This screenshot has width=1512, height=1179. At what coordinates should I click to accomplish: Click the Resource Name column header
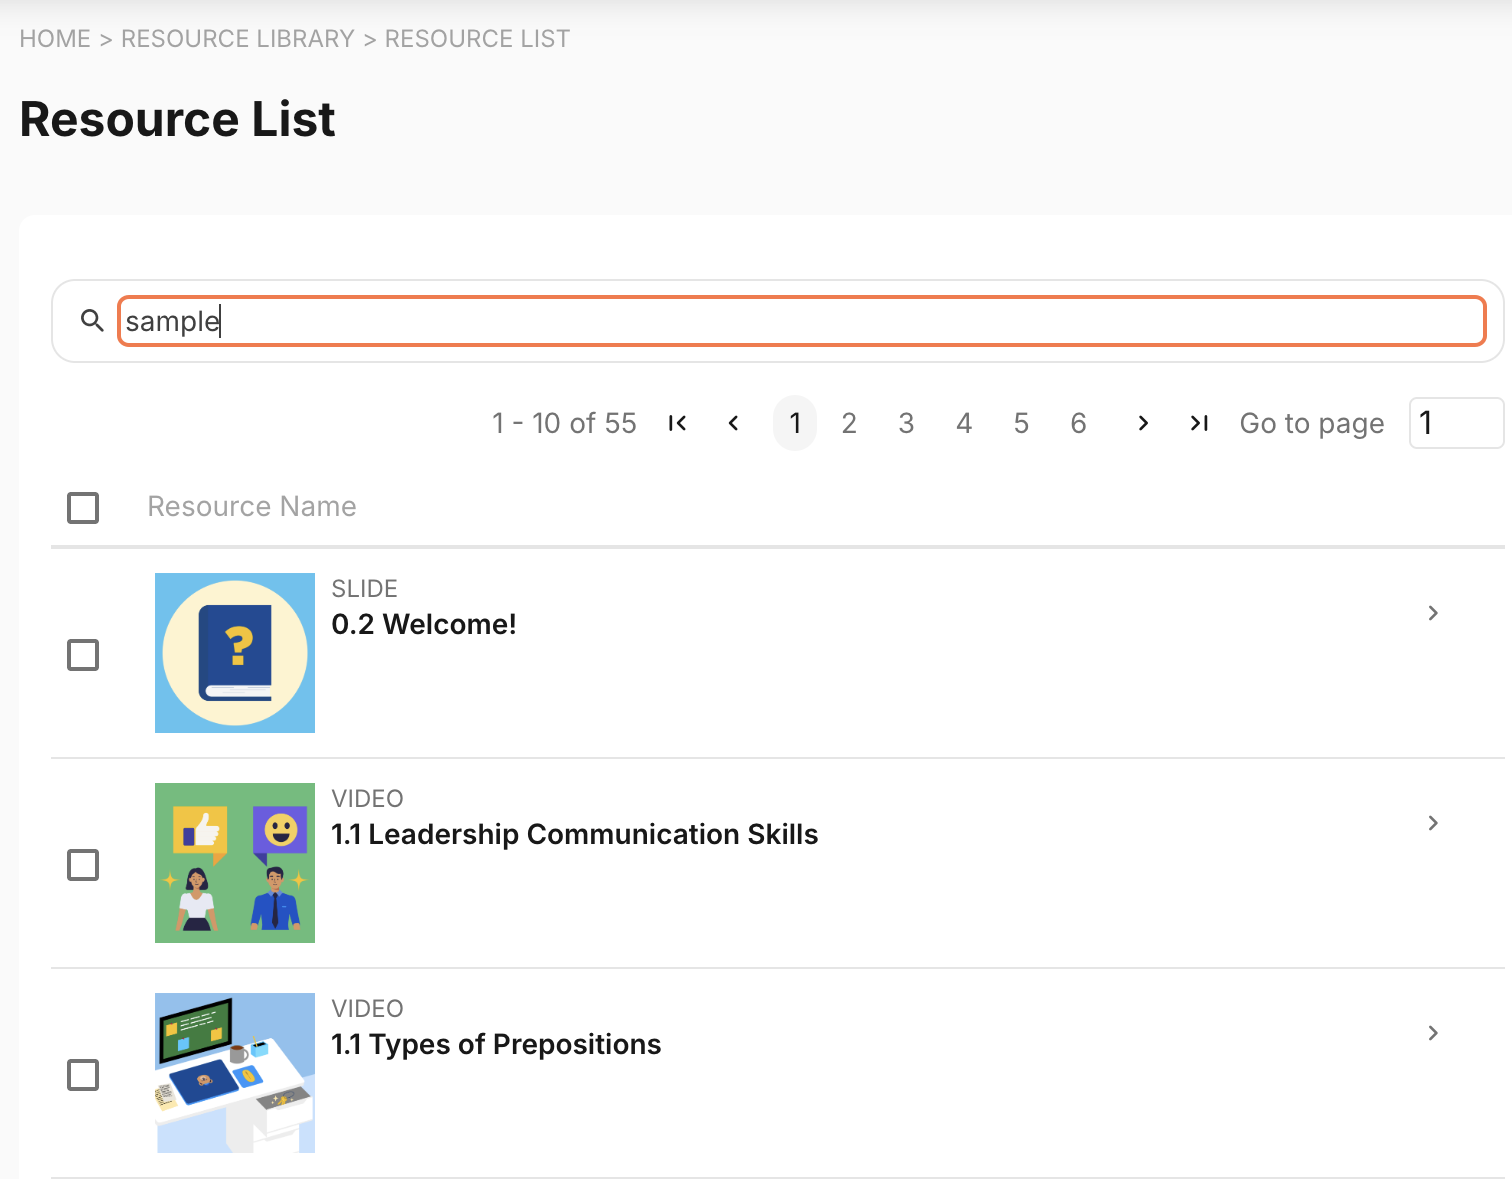[252, 506]
